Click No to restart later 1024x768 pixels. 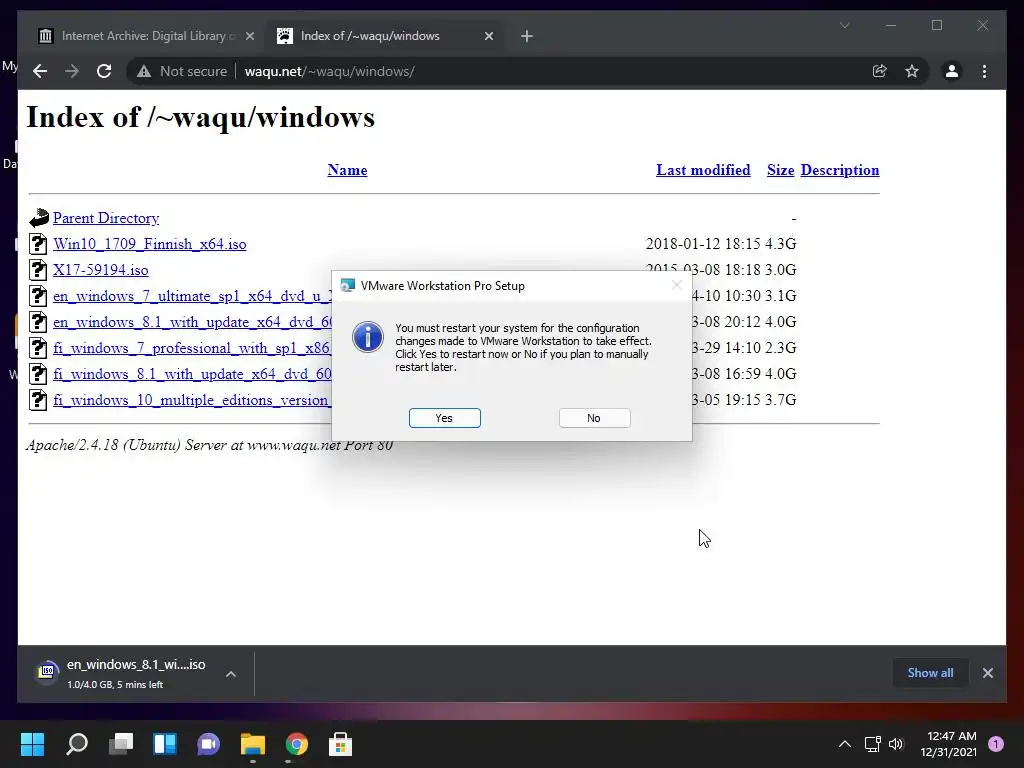click(x=594, y=418)
